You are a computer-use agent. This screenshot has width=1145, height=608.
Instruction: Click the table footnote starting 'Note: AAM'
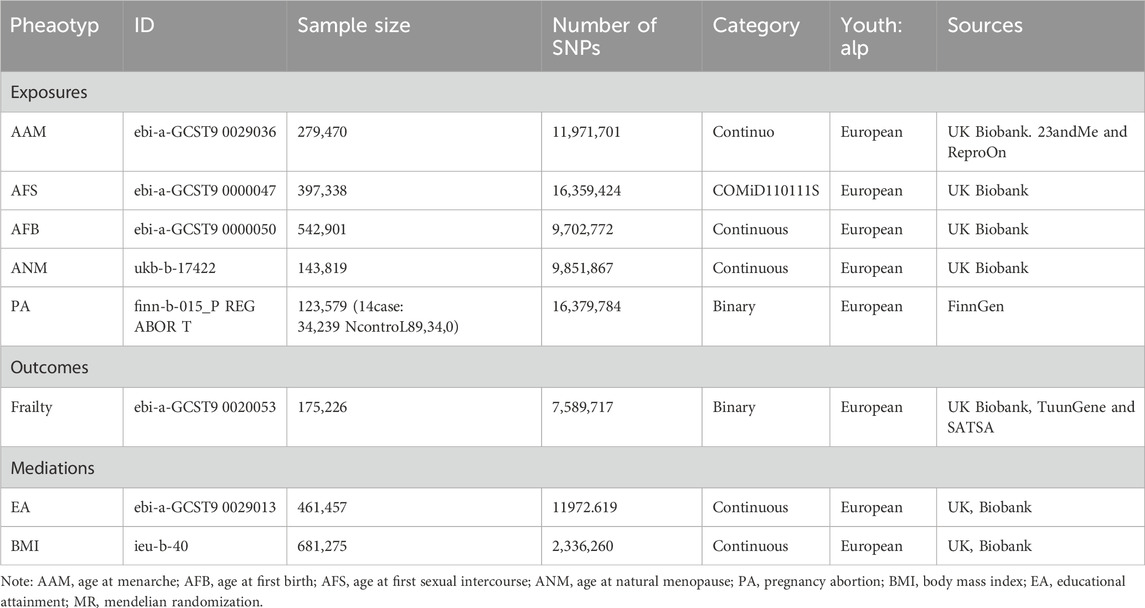click(x=563, y=592)
